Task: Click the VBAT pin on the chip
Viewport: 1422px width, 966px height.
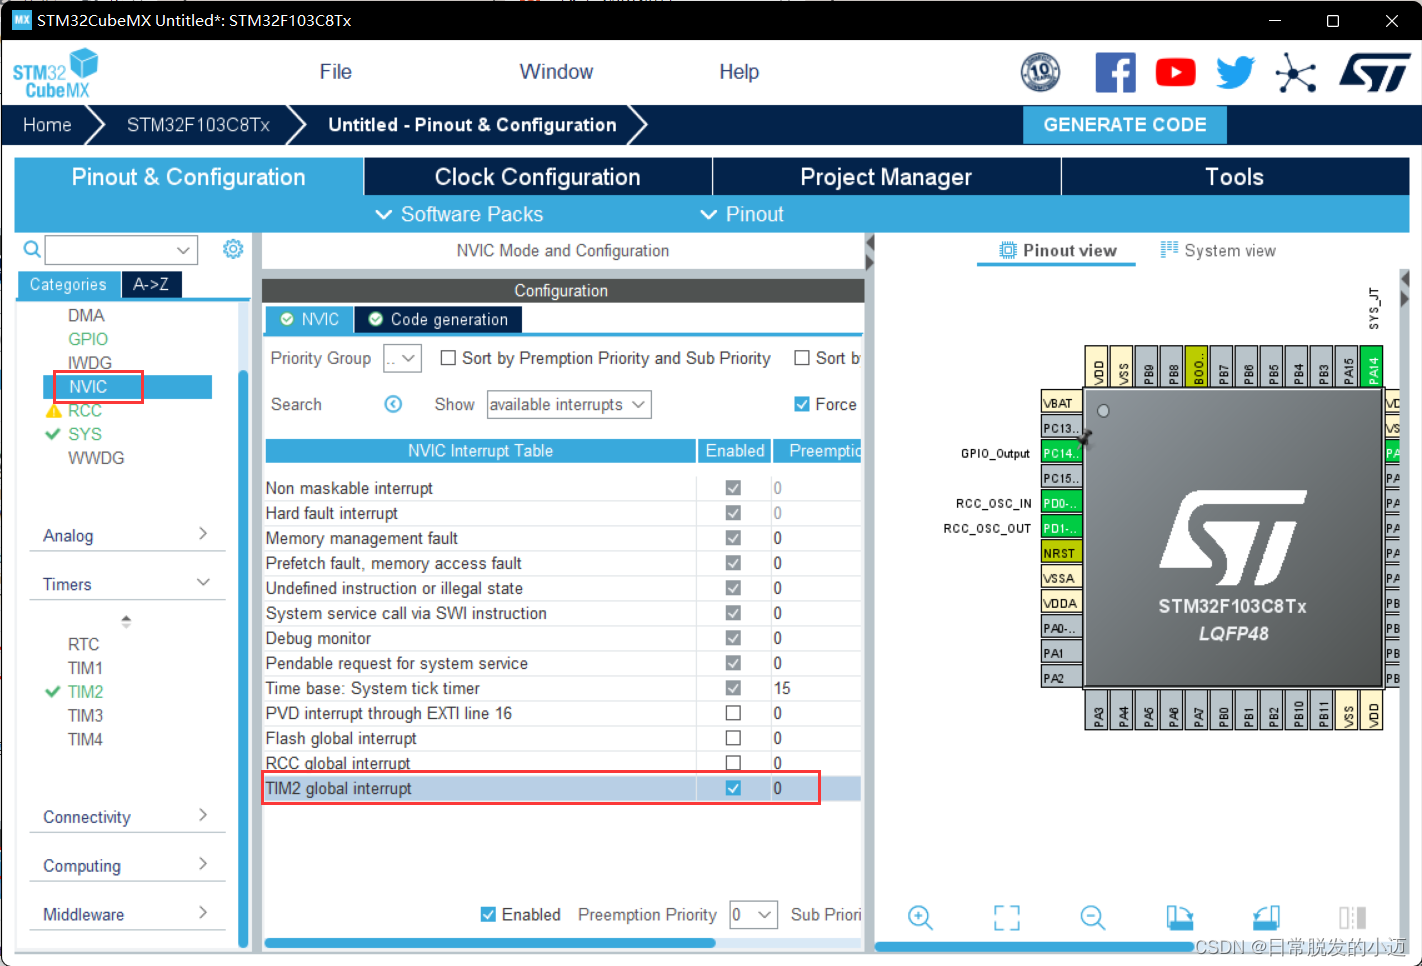Action: tap(1061, 403)
